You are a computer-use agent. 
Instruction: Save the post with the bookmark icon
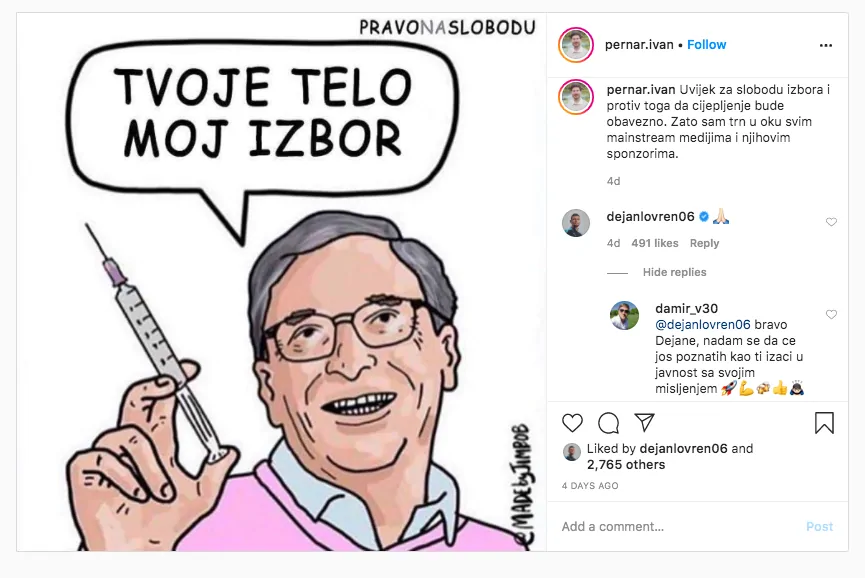click(x=824, y=423)
